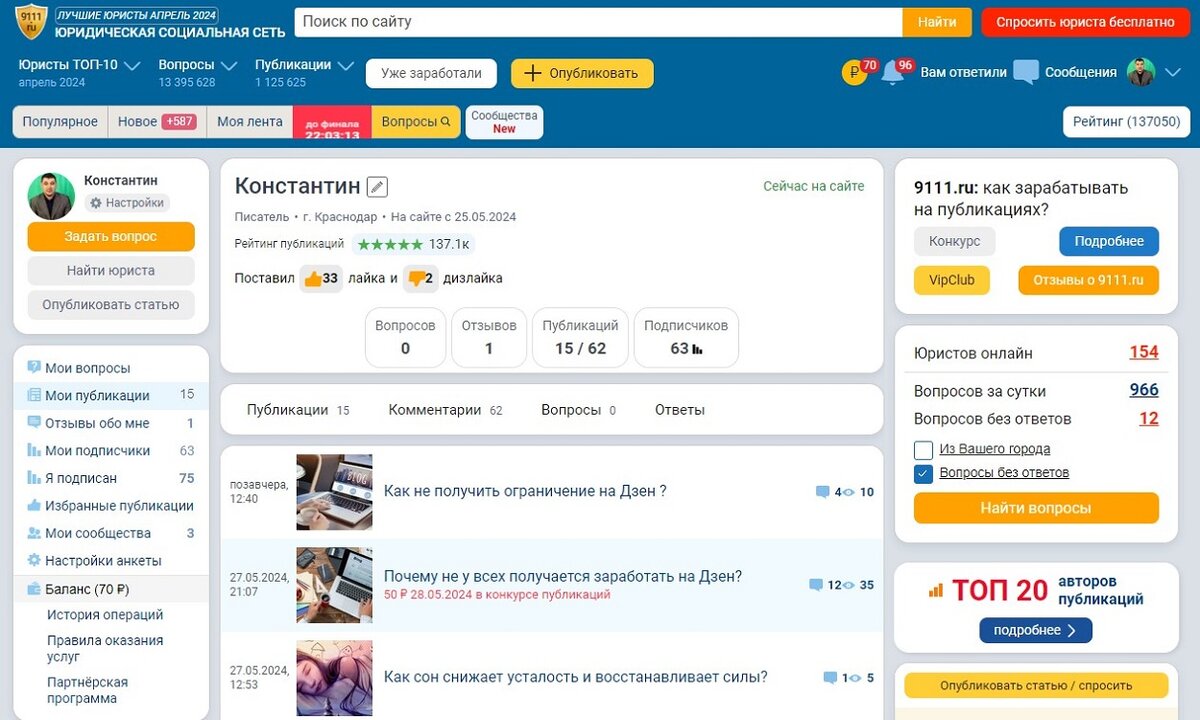Click comments icon on sleep article

point(830,678)
